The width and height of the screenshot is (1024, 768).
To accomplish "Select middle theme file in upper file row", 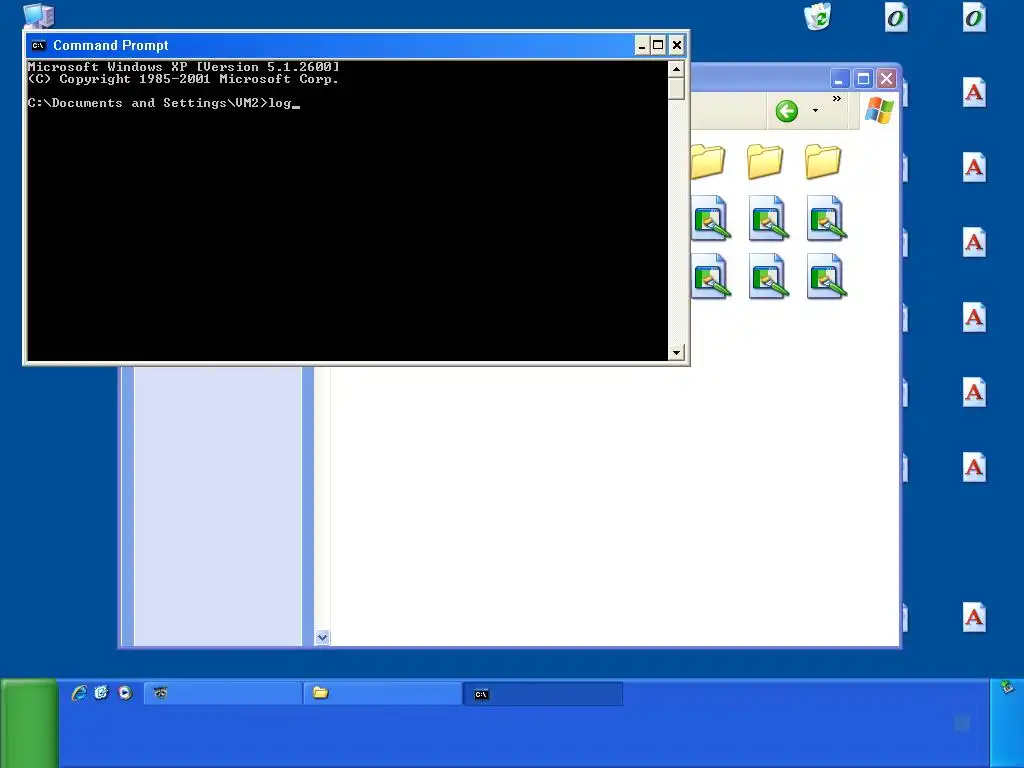I will (769, 218).
